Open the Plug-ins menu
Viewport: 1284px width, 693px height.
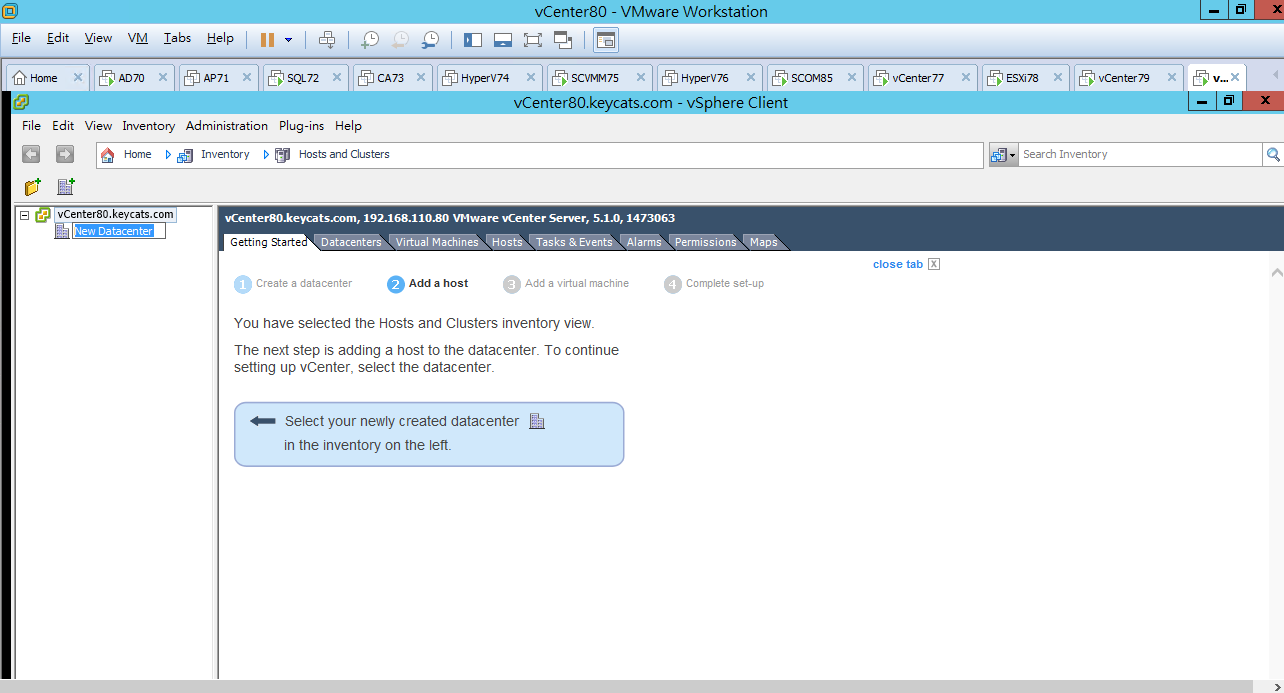301,126
